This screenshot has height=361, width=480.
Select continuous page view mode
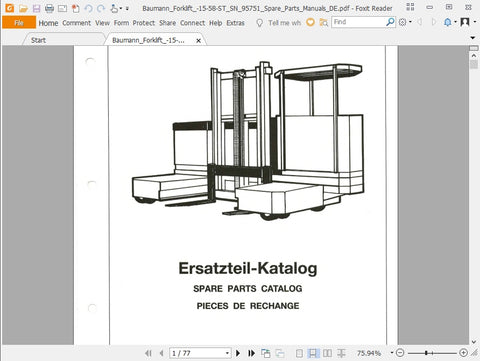313,353
